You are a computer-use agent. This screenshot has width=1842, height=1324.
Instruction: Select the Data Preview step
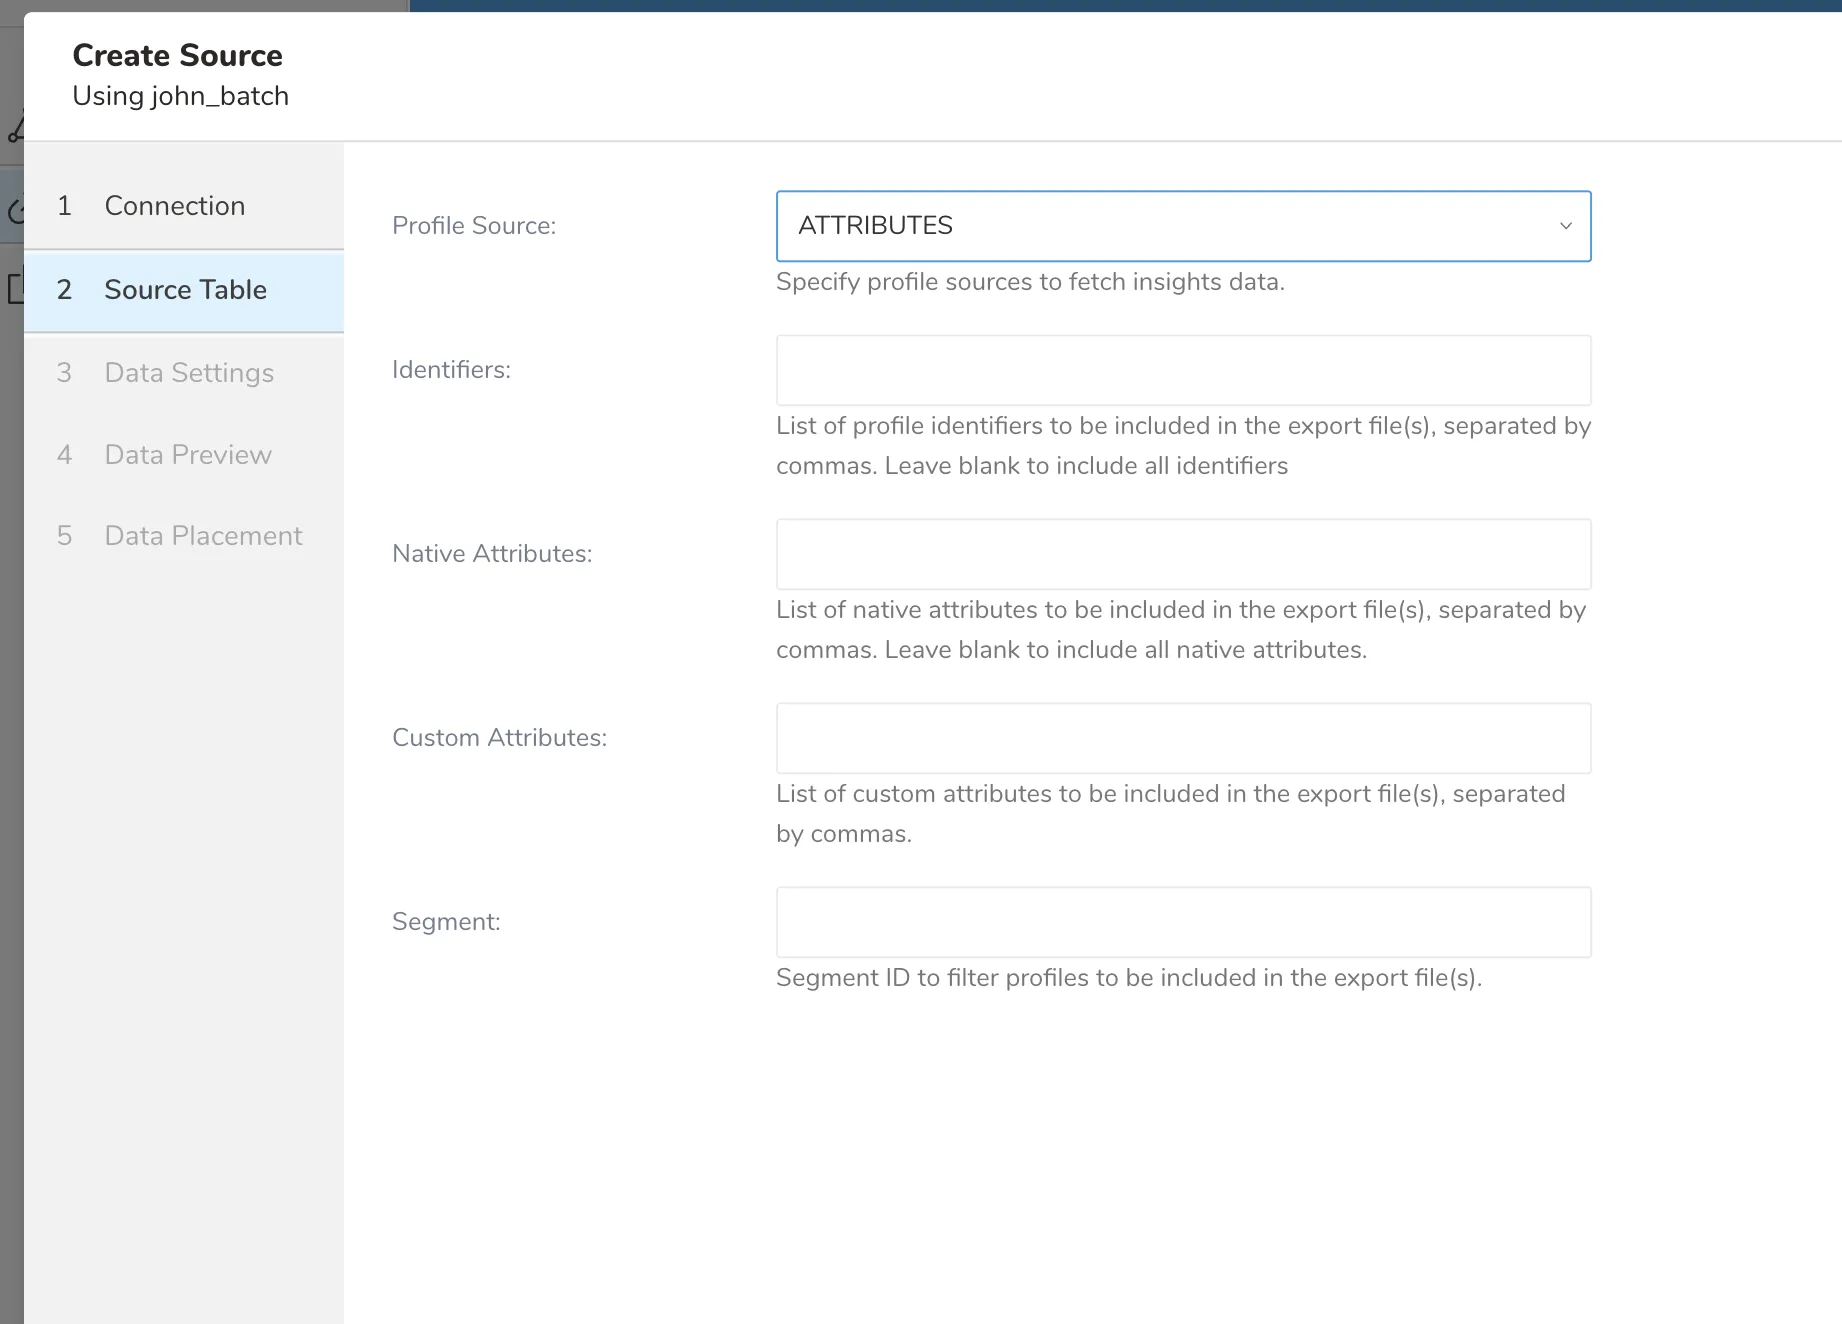pos(184,455)
